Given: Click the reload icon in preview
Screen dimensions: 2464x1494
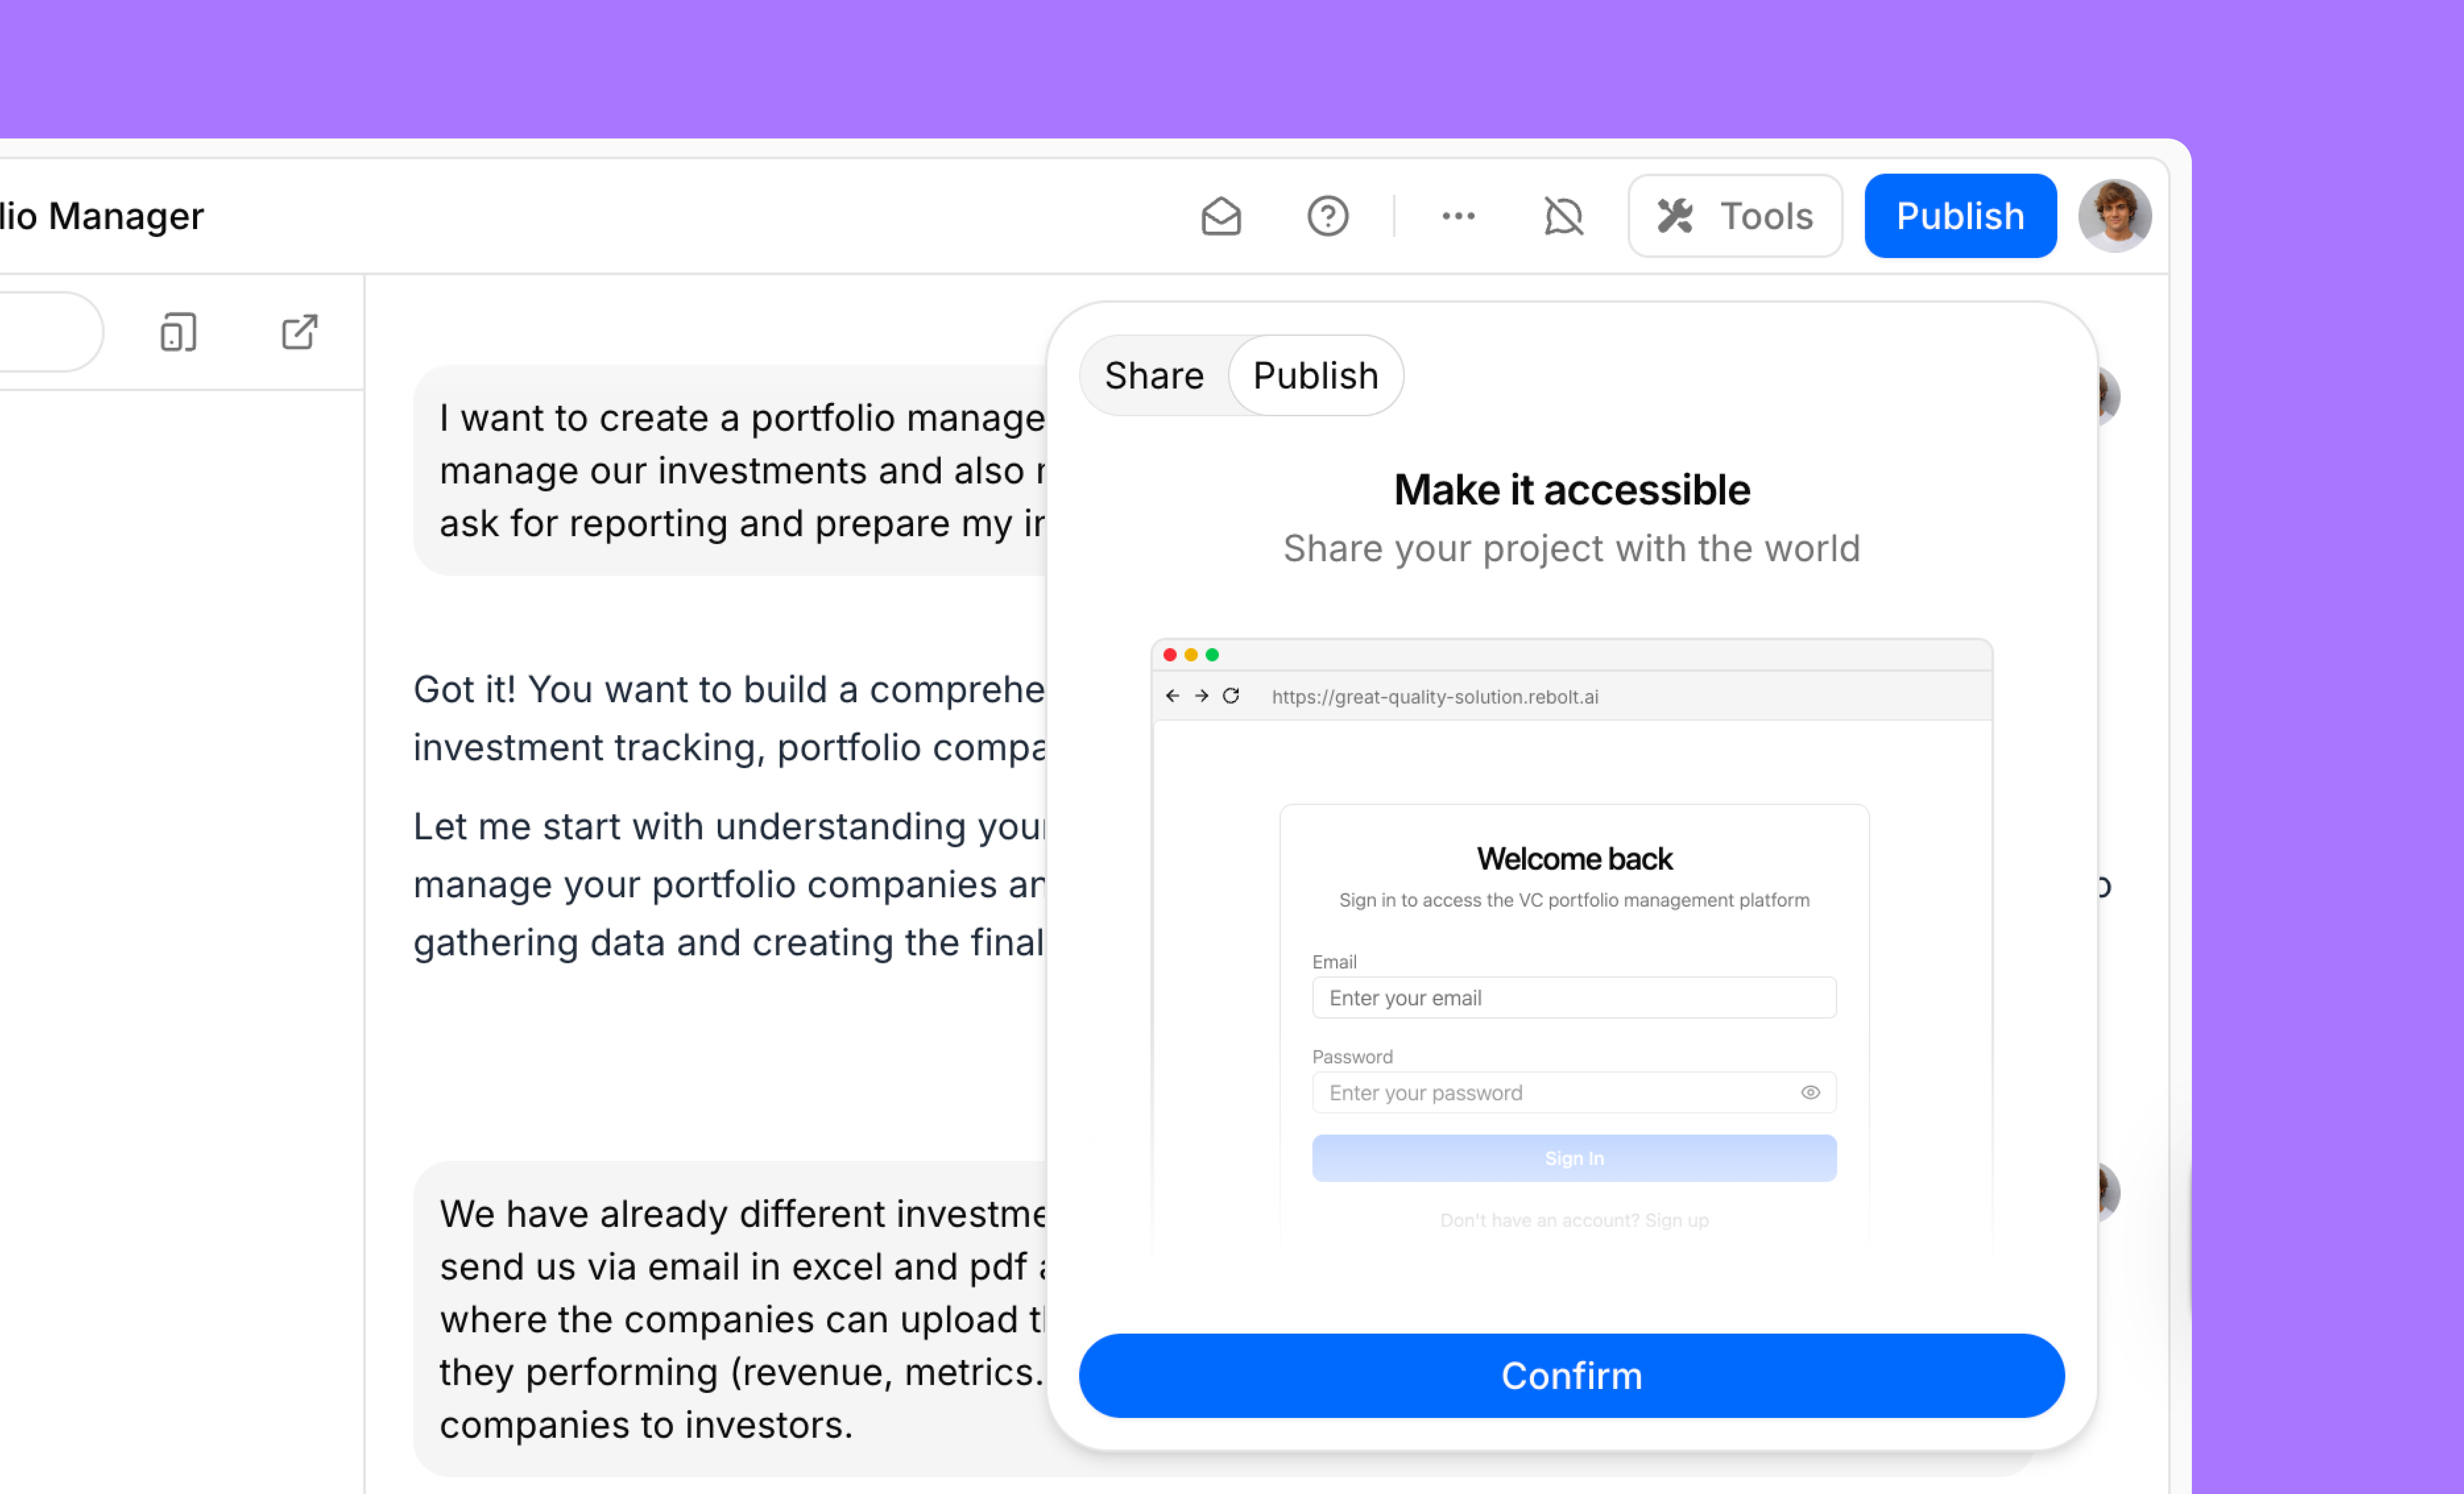Looking at the screenshot, I should tap(1231, 696).
